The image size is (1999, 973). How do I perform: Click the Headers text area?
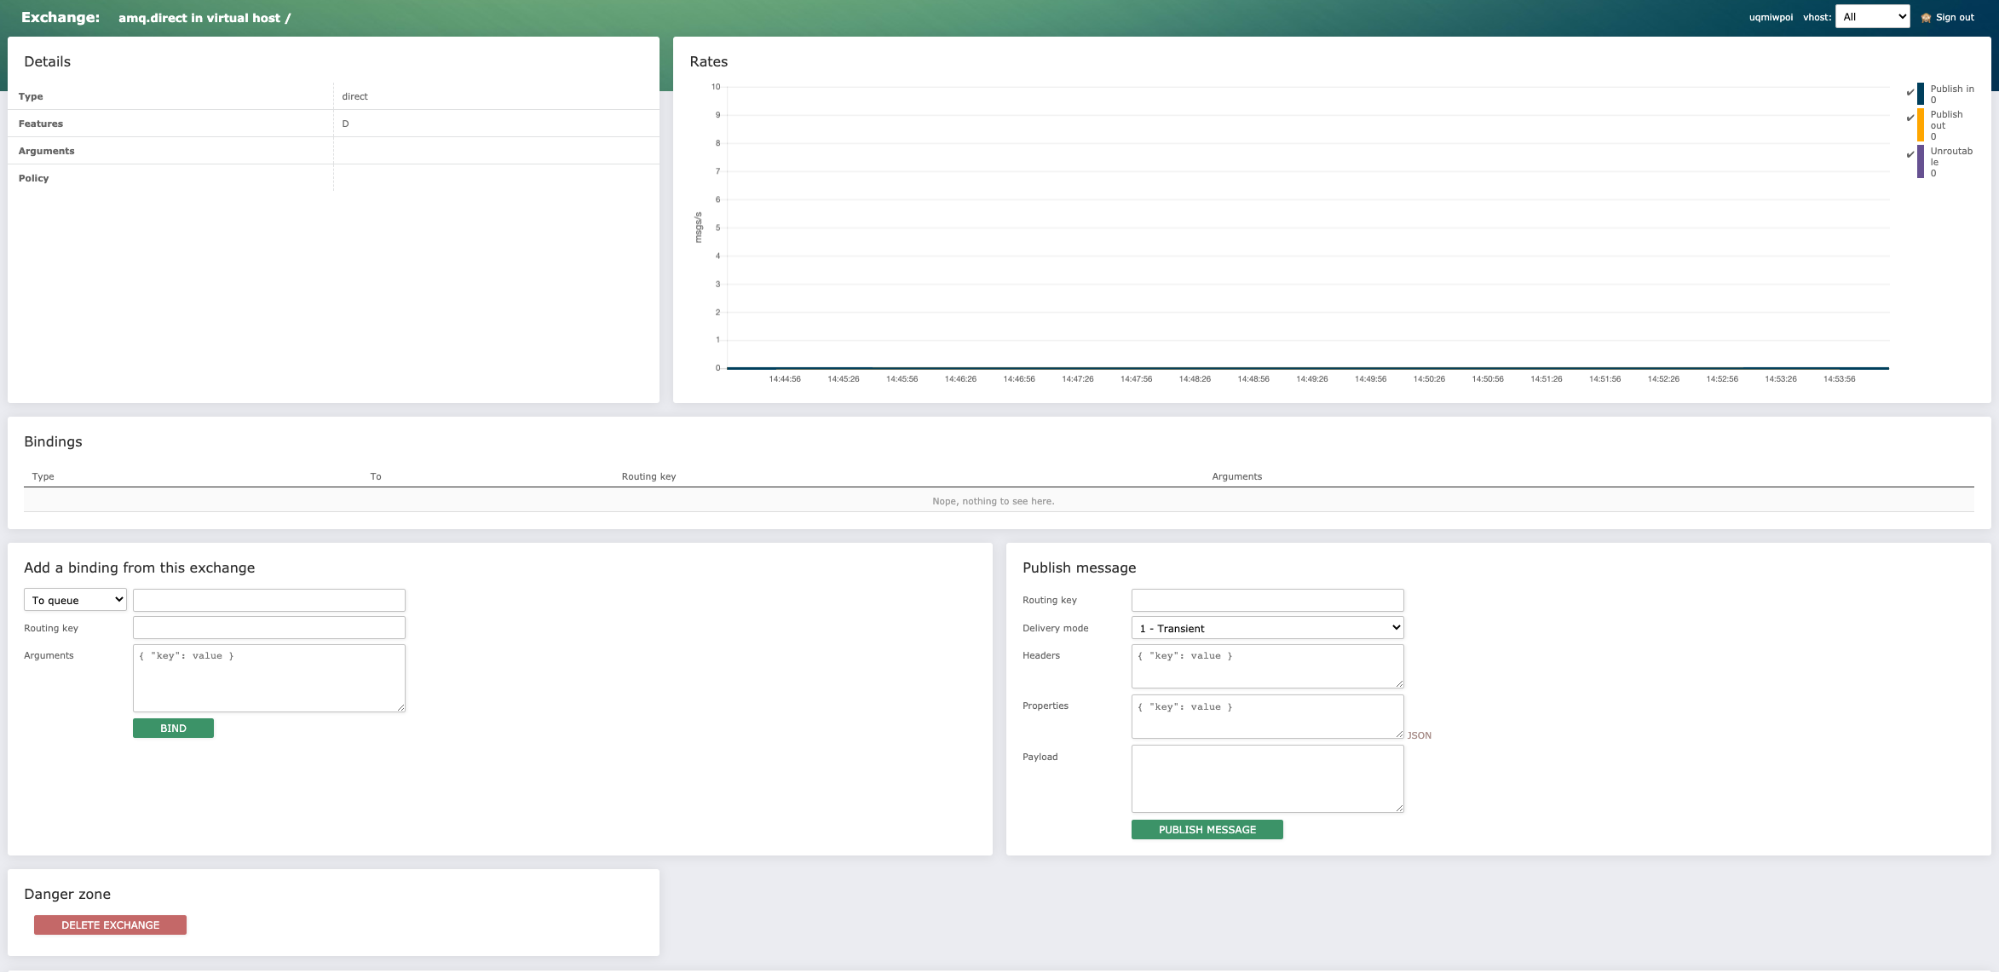(1267, 666)
